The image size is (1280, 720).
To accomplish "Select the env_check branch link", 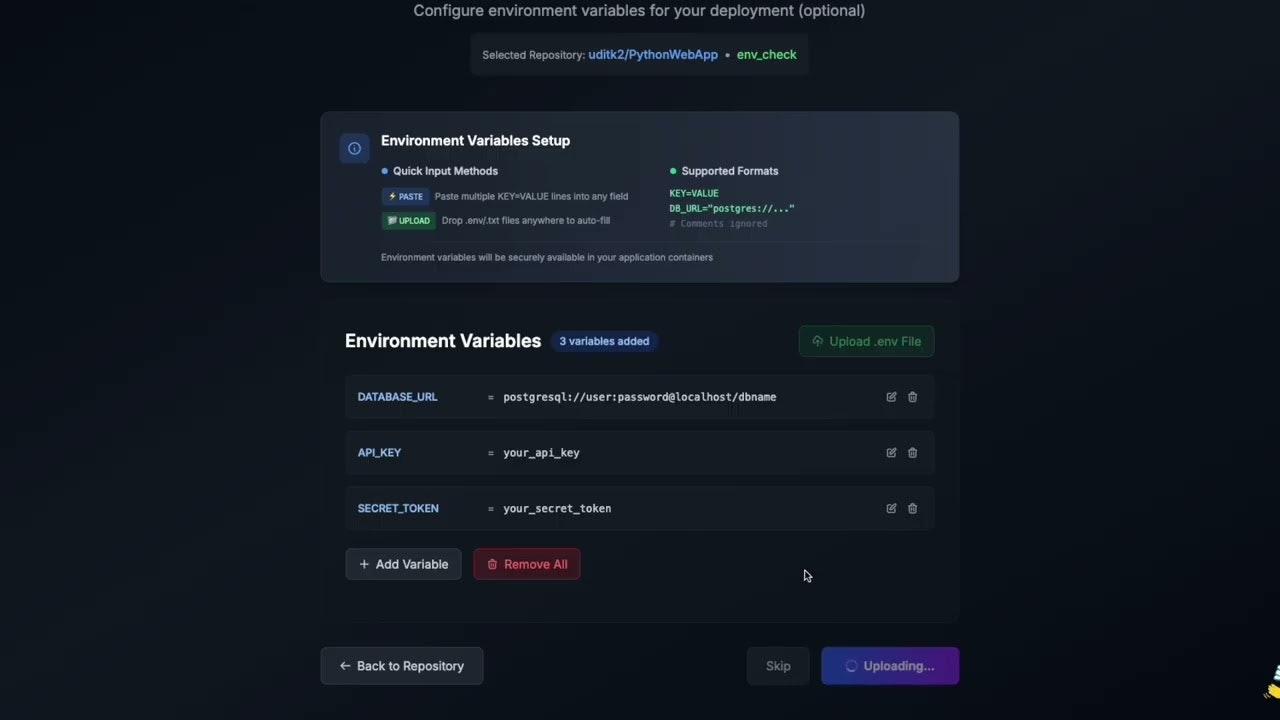I will click(x=766, y=55).
